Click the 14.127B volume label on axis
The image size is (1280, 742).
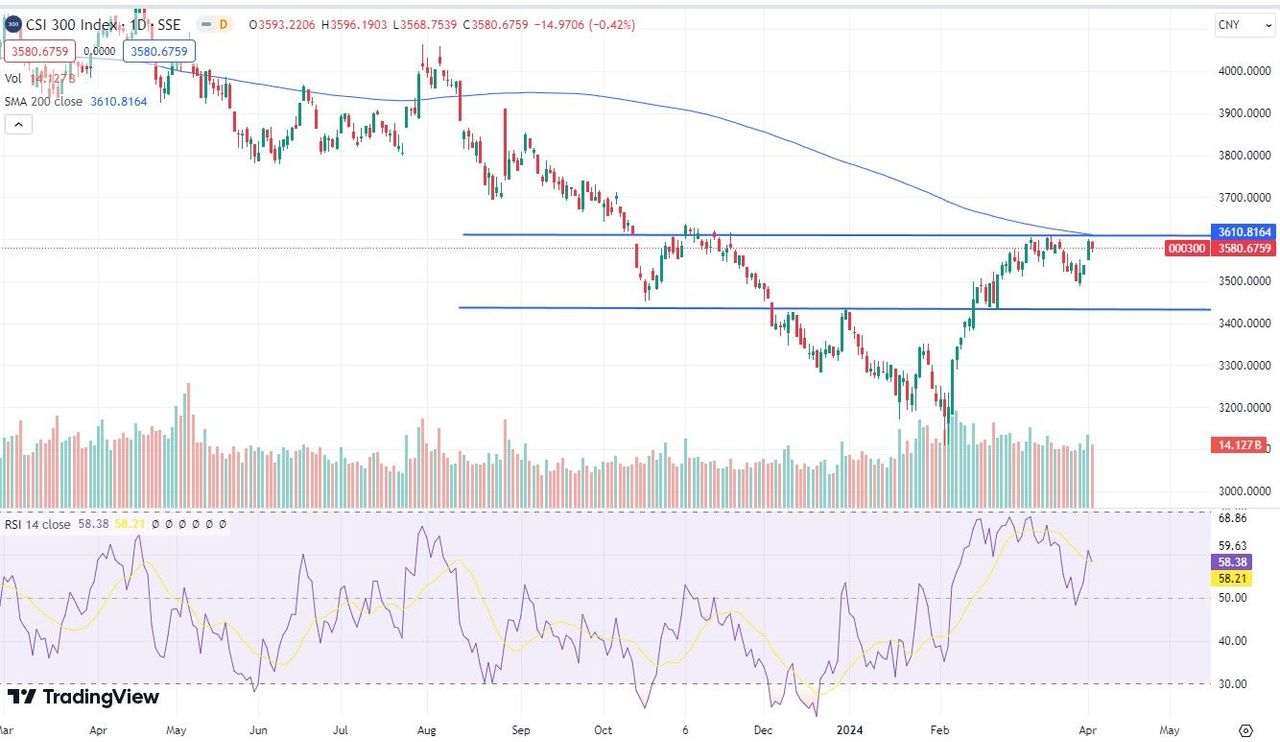[x=1242, y=445]
